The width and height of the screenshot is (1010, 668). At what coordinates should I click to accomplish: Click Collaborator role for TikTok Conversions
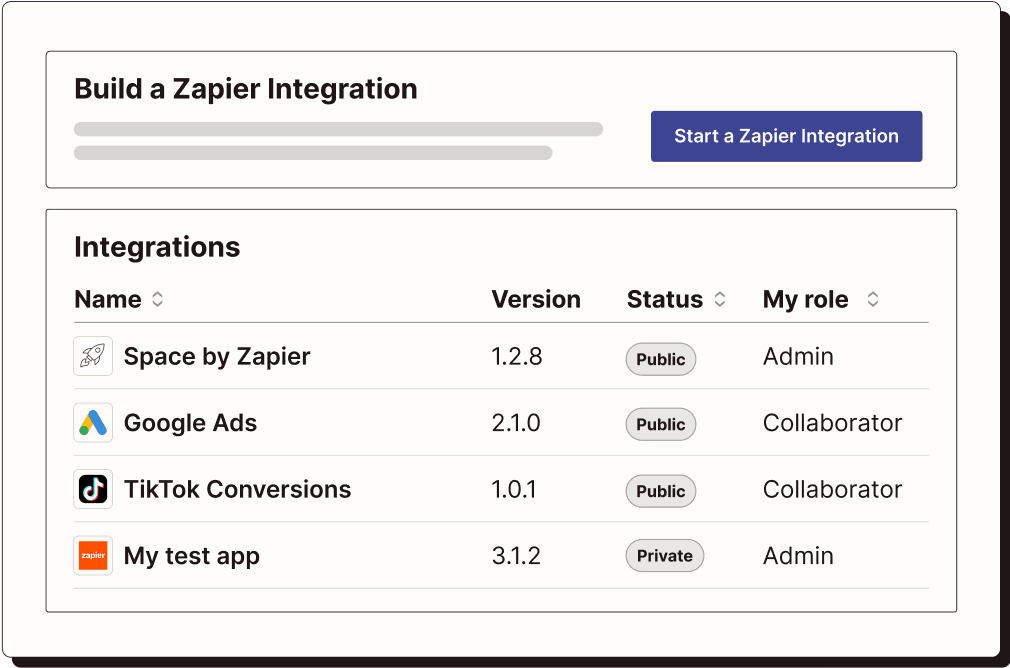pyautogui.click(x=832, y=490)
